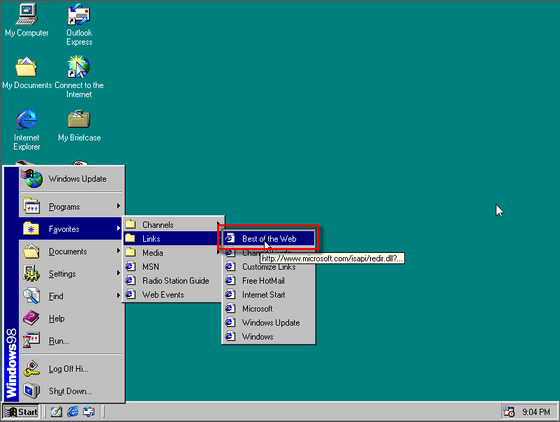Click the Programs folder icon in Start menu
The height and width of the screenshot is (422, 560).
click(x=31, y=206)
